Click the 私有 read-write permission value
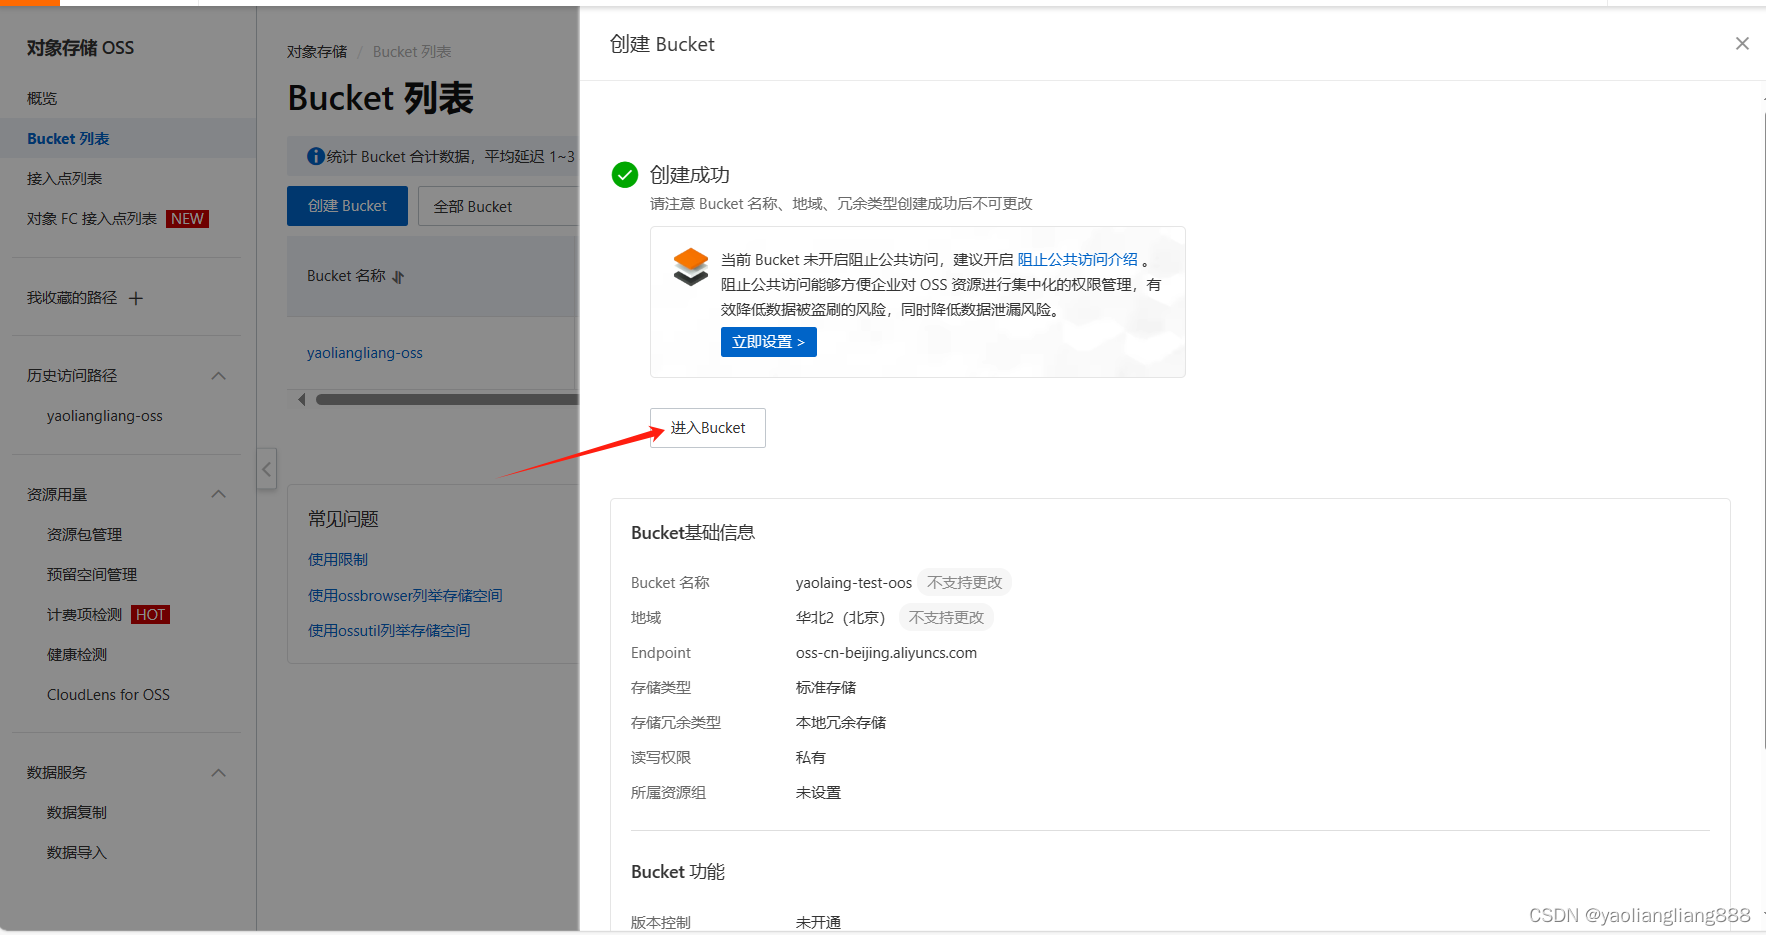The width and height of the screenshot is (1766, 935). click(x=811, y=758)
